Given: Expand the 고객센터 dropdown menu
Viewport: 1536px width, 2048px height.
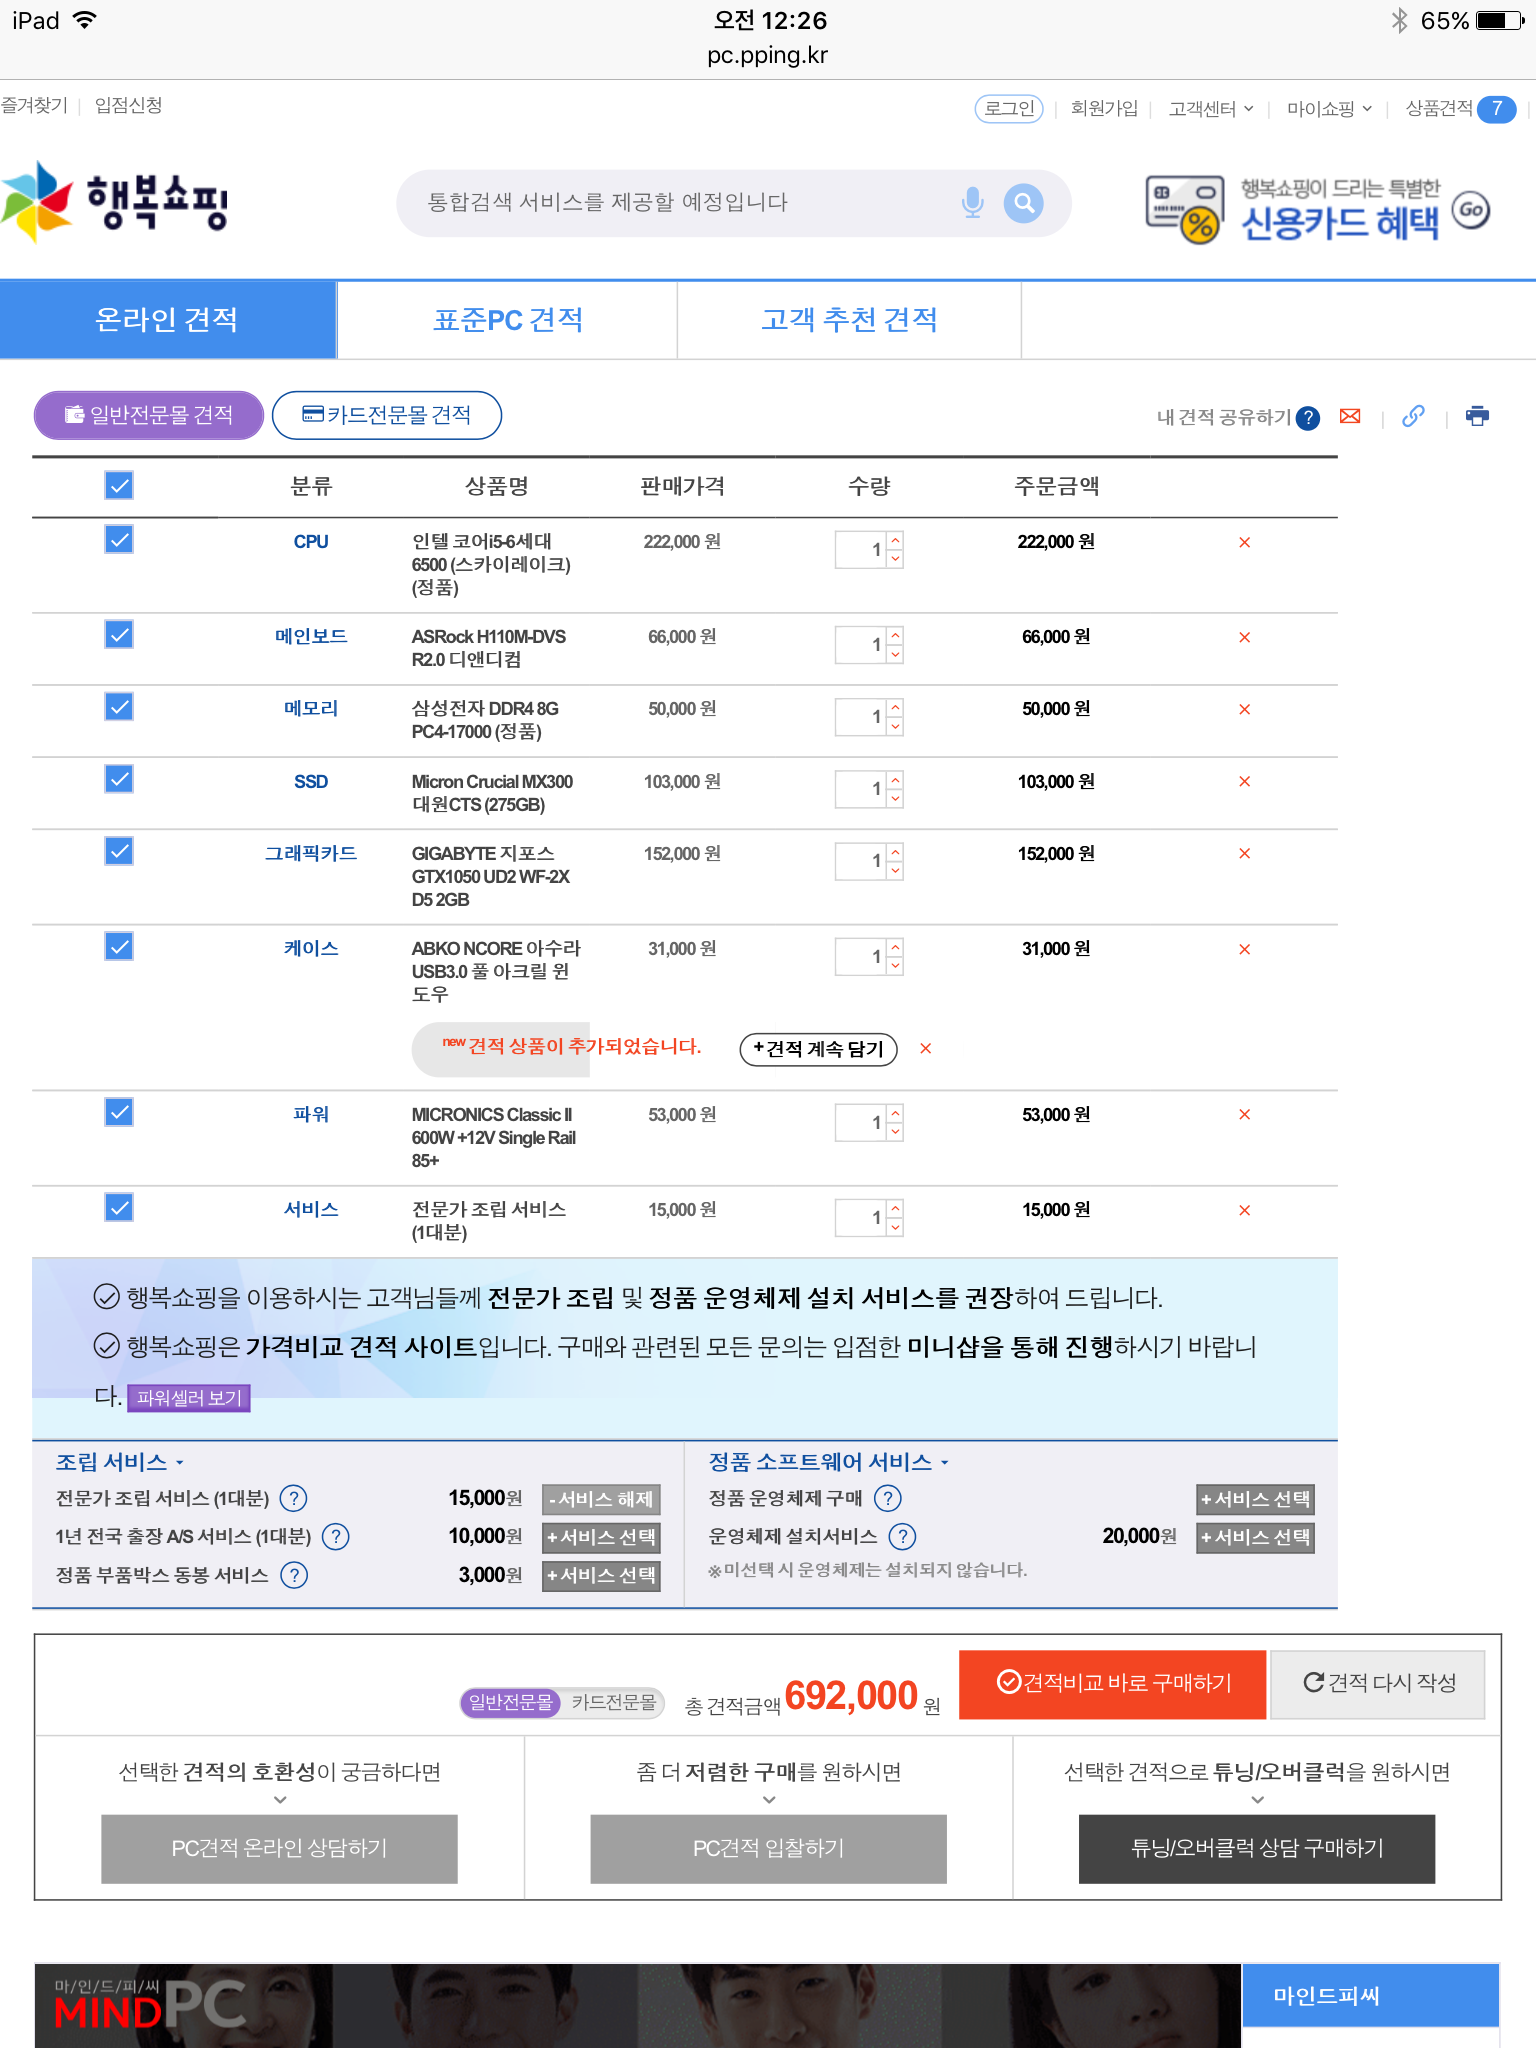Looking at the screenshot, I should 1210,109.
